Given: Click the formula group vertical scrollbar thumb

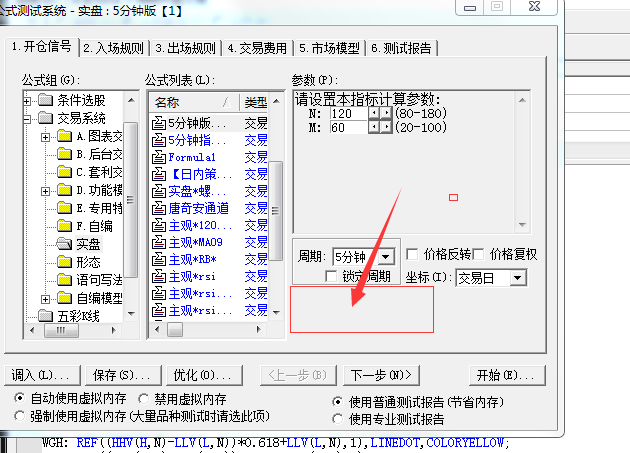Looking at the screenshot, I should [x=130, y=199].
